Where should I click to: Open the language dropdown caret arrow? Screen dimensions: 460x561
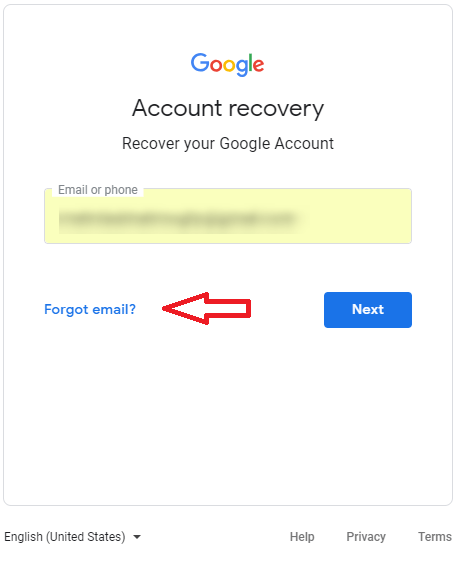tap(137, 537)
